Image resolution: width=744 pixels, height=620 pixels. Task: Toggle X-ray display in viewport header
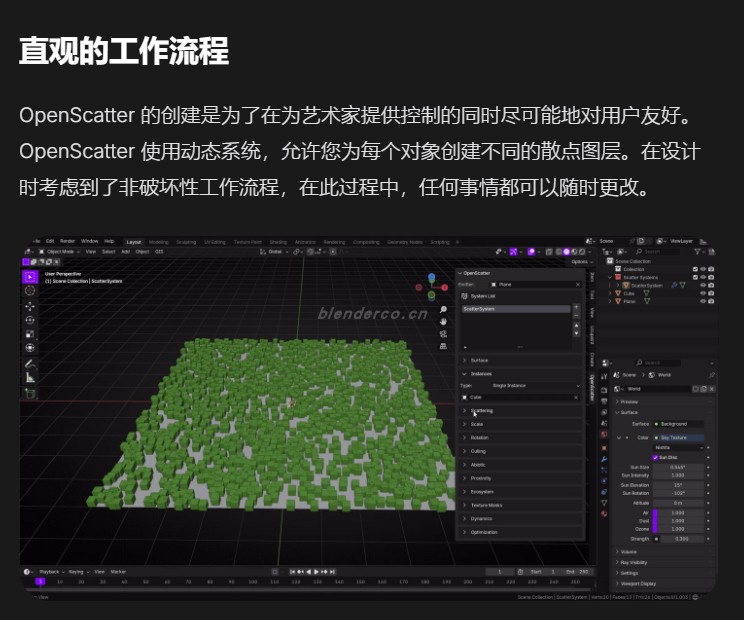coord(549,252)
